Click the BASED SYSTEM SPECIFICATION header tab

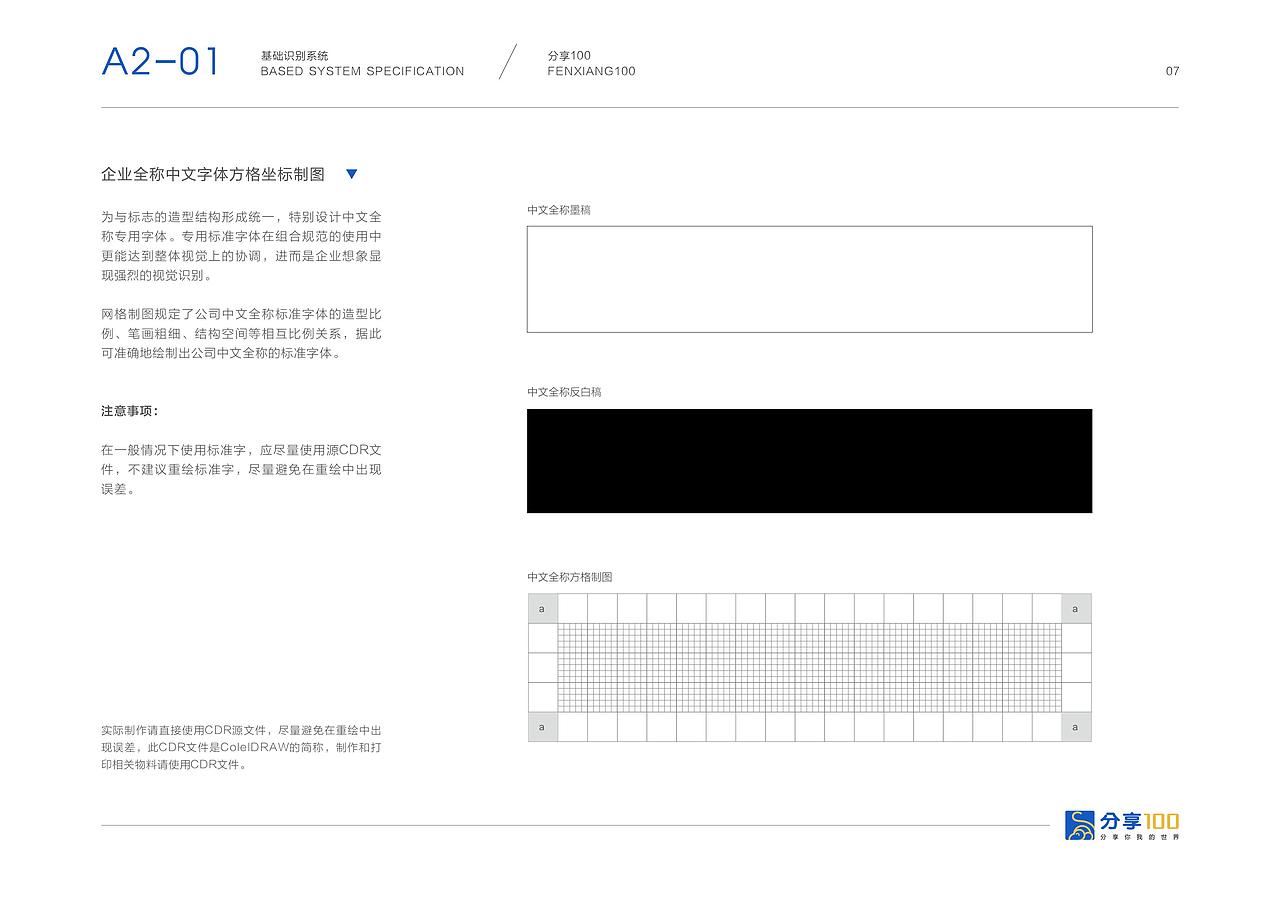pyautogui.click(x=361, y=71)
